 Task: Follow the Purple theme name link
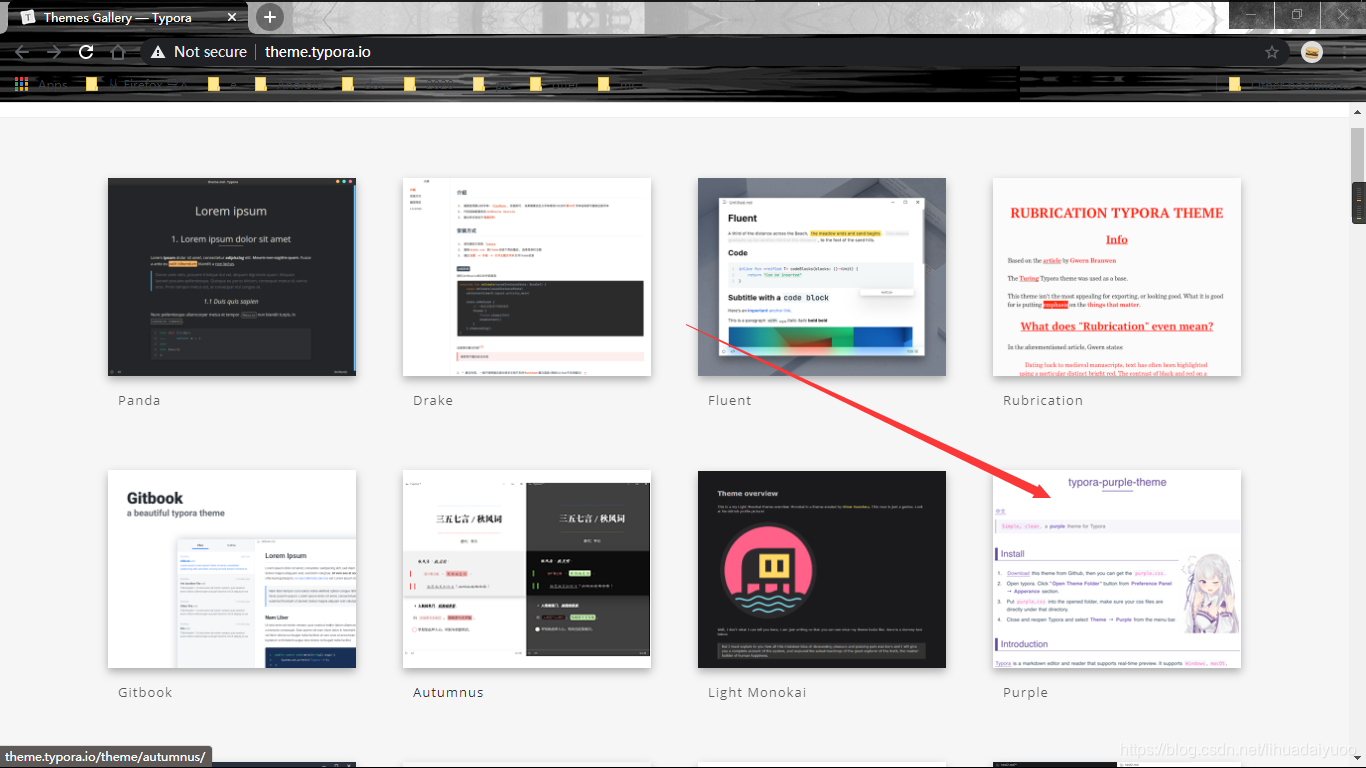1025,692
